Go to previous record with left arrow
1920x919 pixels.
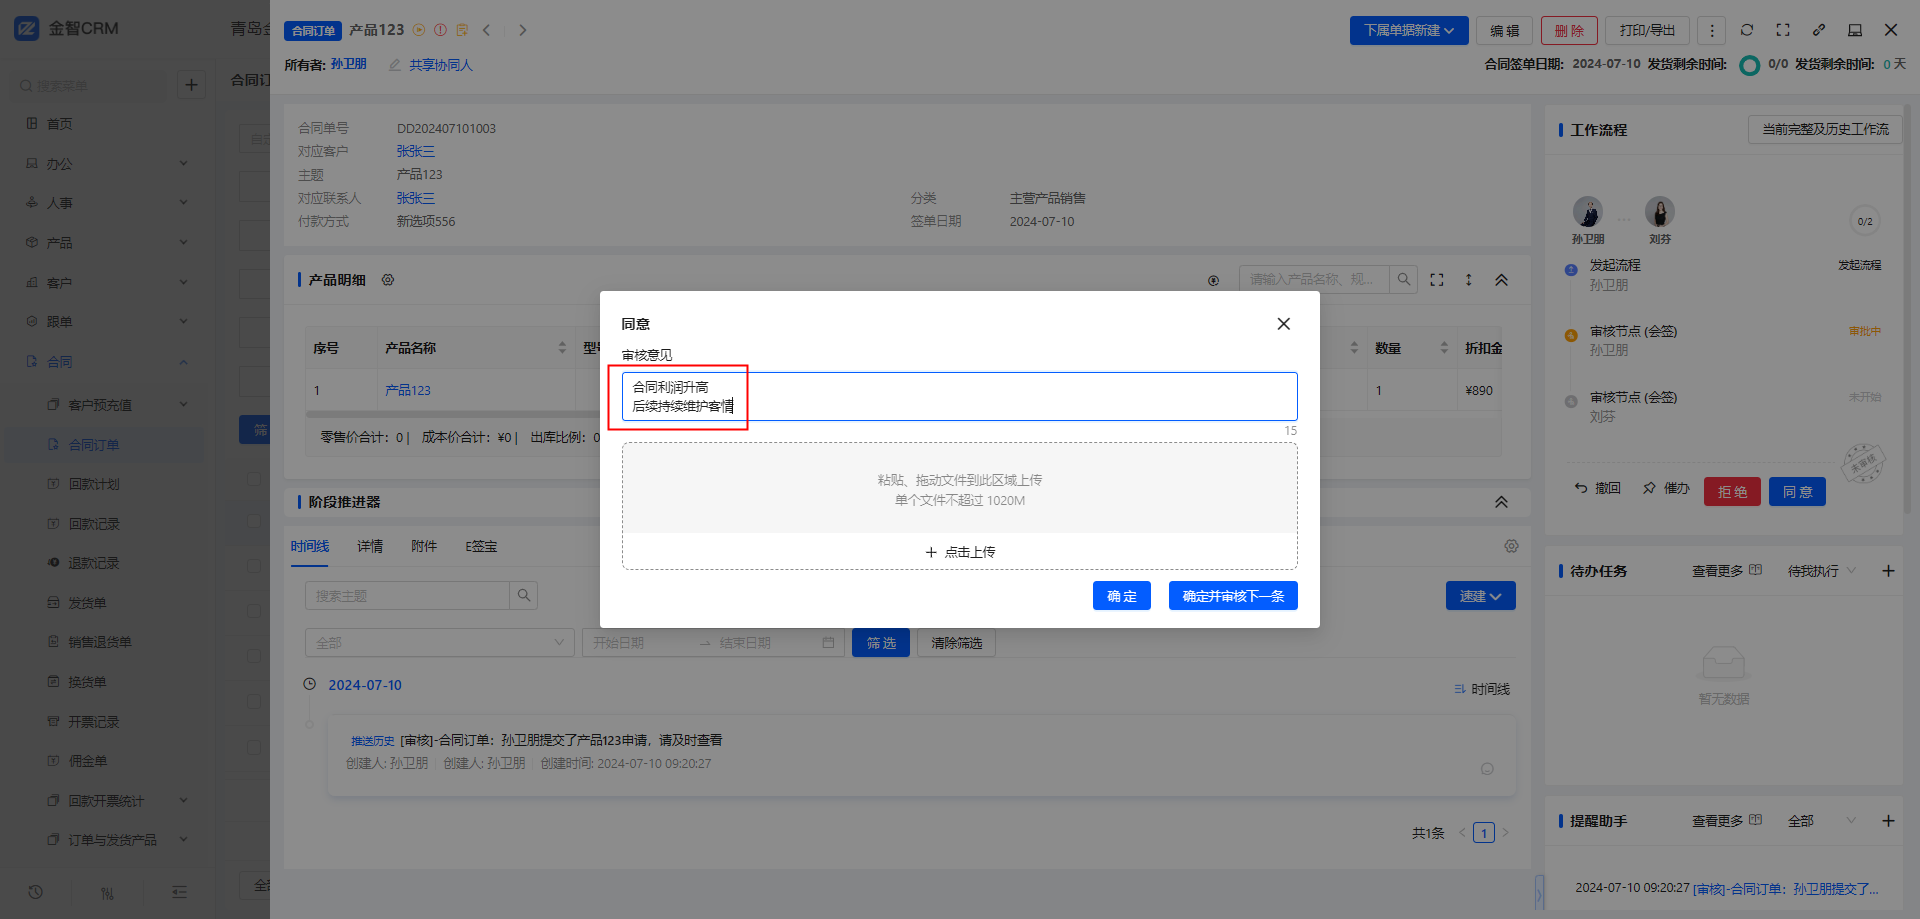[x=487, y=30]
